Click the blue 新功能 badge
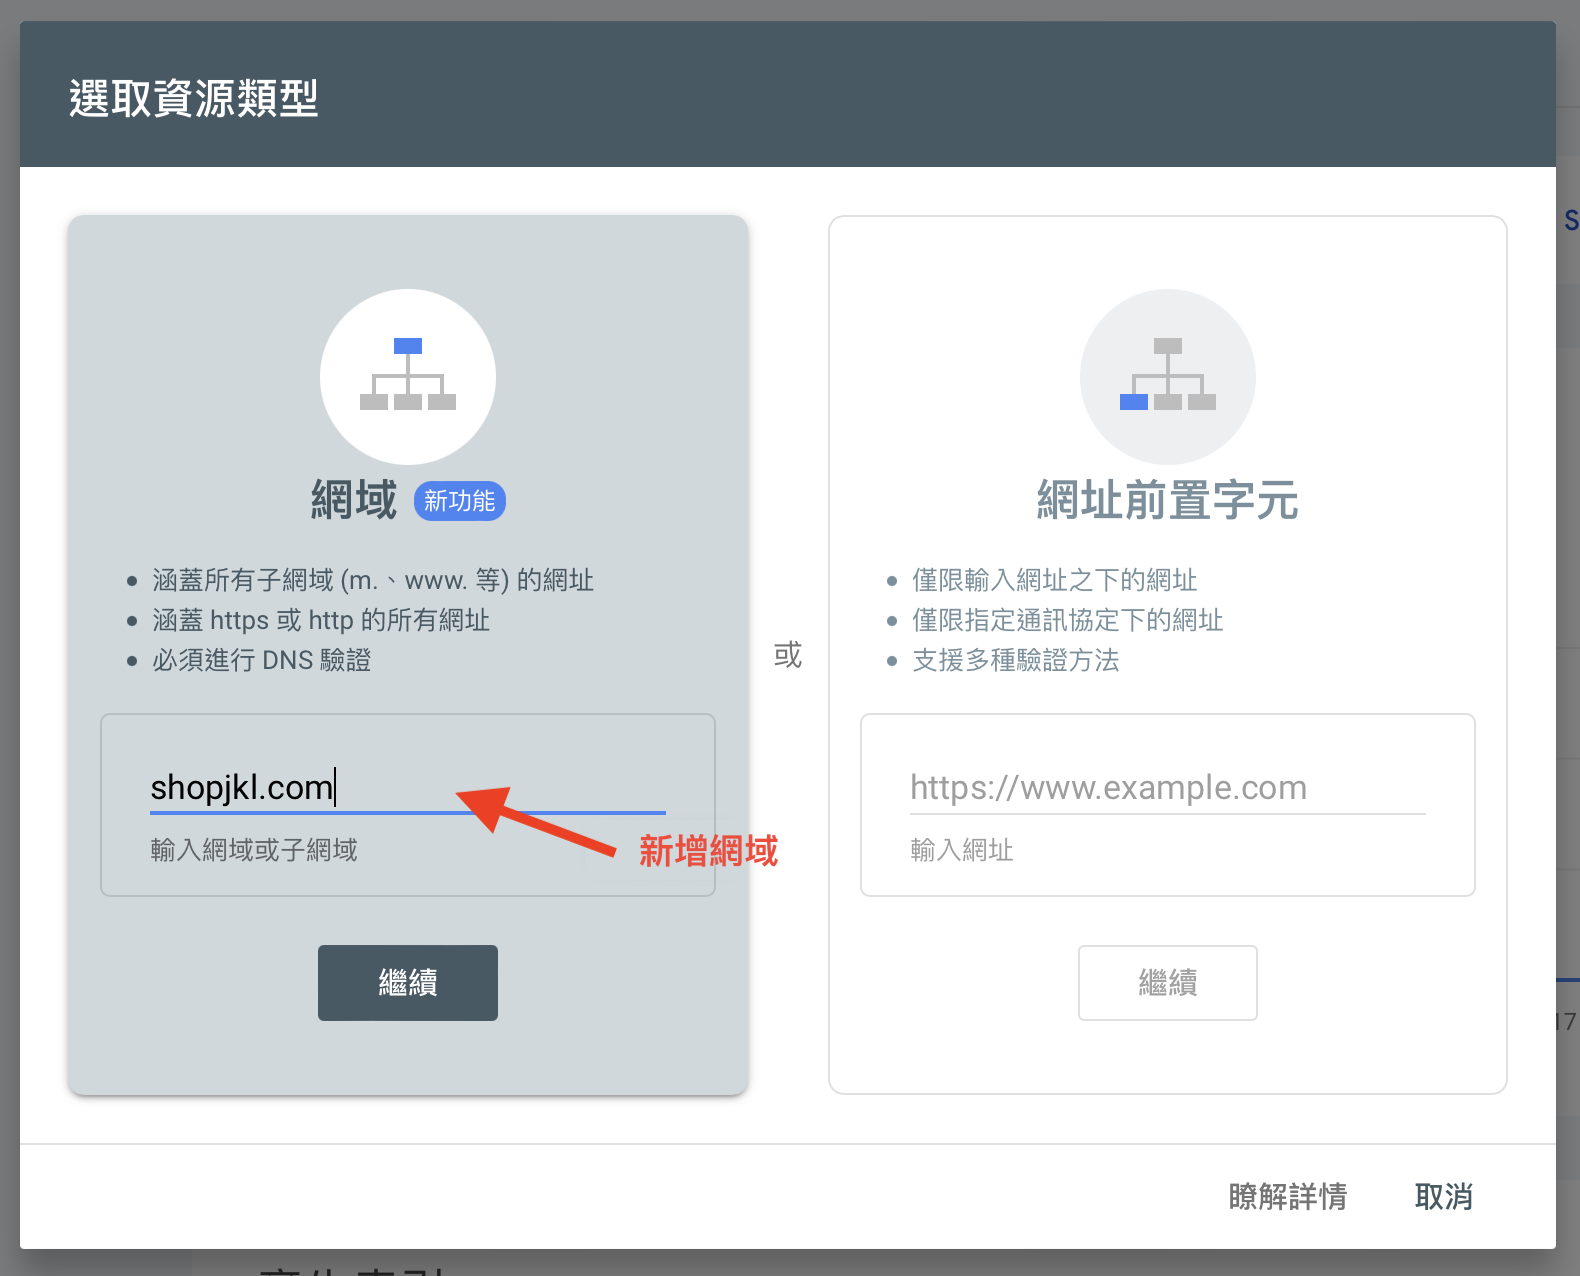 click(x=459, y=501)
